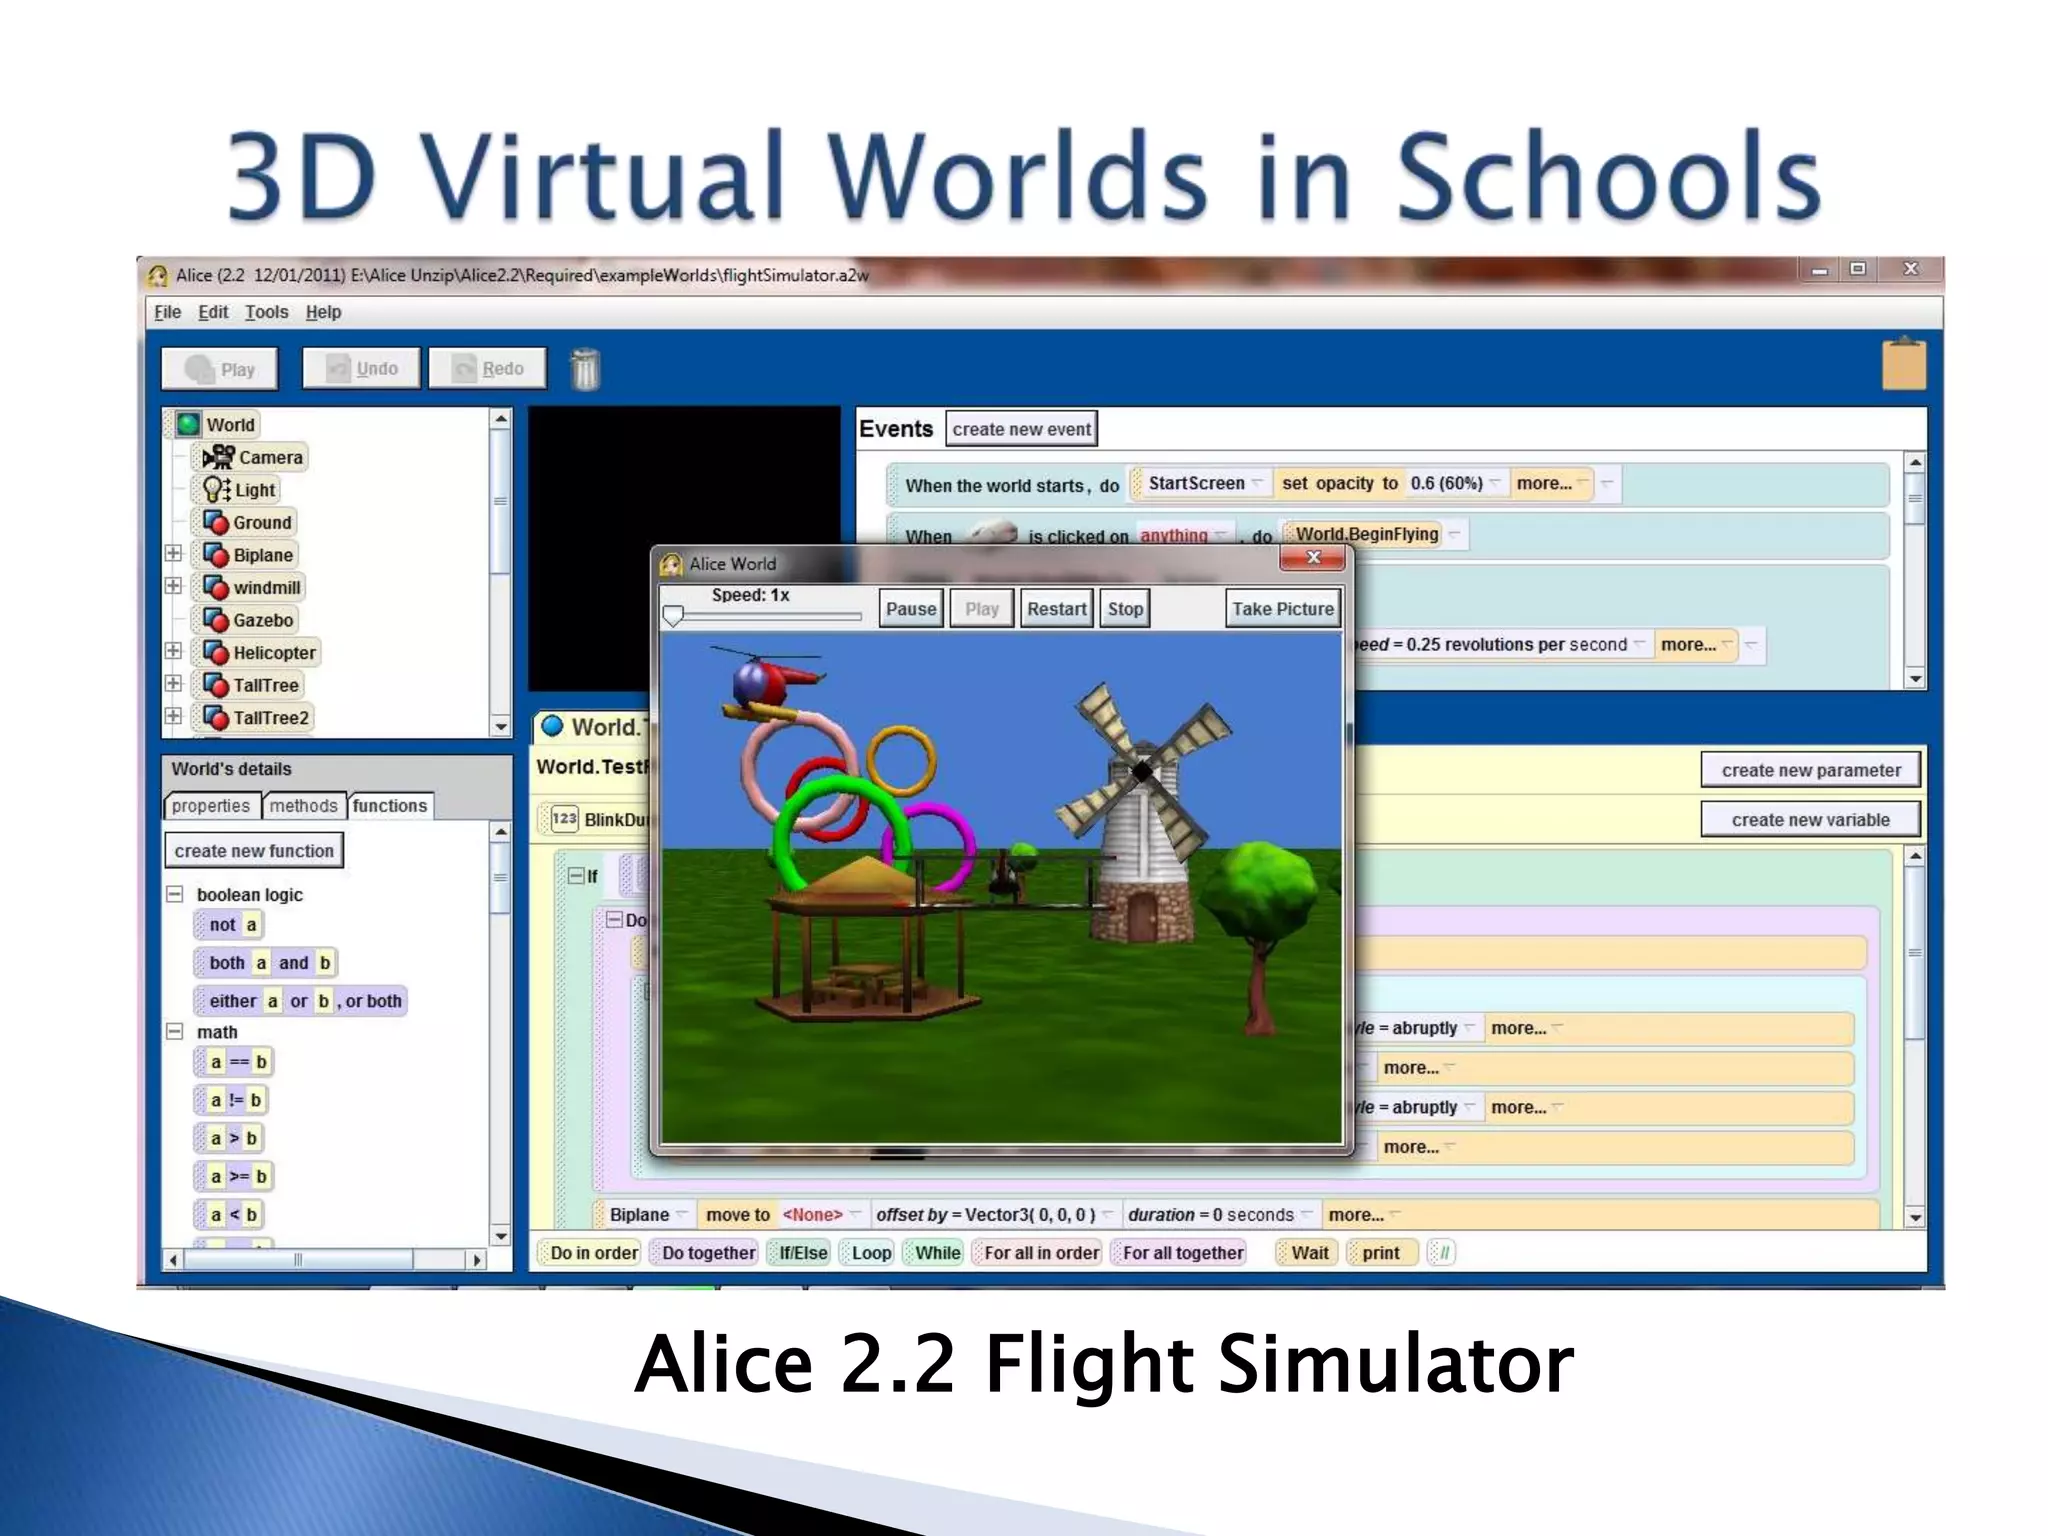The height and width of the screenshot is (1536, 2048).
Task: Click the Wait tile
Action: (x=1305, y=1252)
